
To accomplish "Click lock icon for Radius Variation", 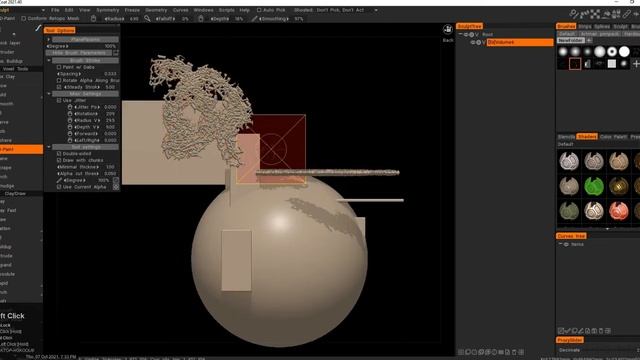I will tap(70, 120).
